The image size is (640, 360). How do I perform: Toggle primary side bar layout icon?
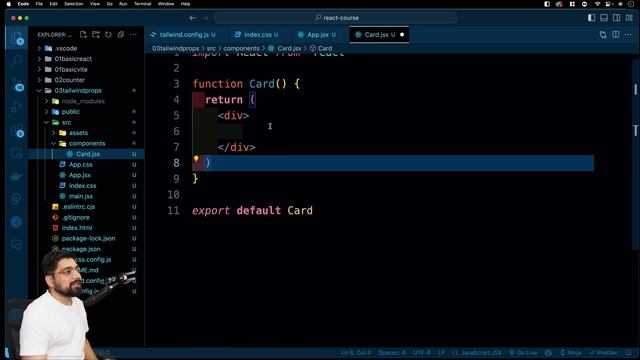(591, 18)
